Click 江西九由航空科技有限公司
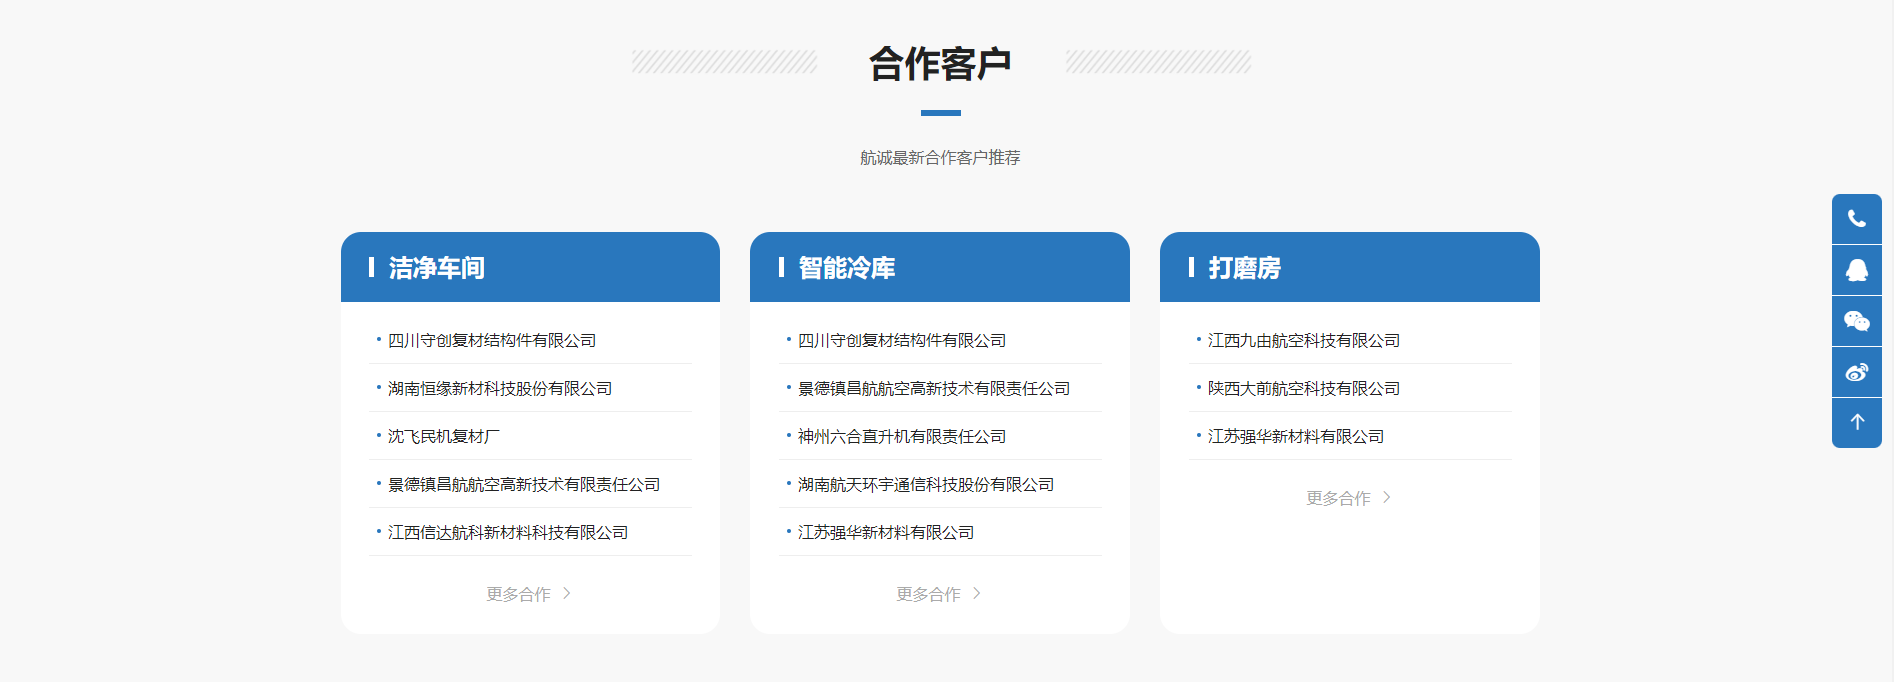This screenshot has width=1894, height=682. [x=1304, y=341]
